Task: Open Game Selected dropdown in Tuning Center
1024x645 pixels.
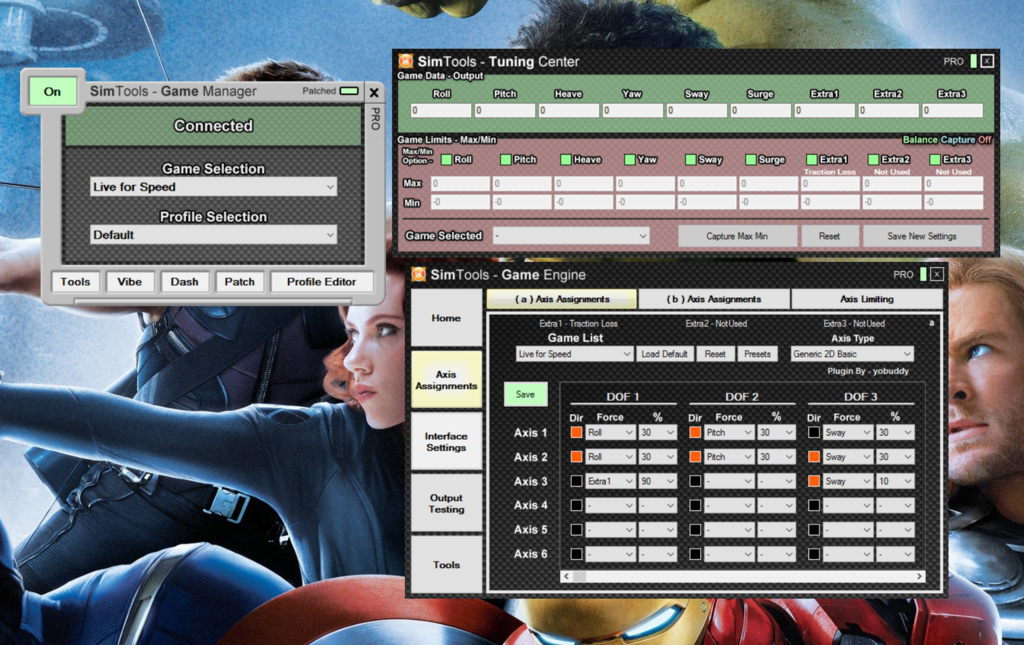Action: [x=571, y=236]
